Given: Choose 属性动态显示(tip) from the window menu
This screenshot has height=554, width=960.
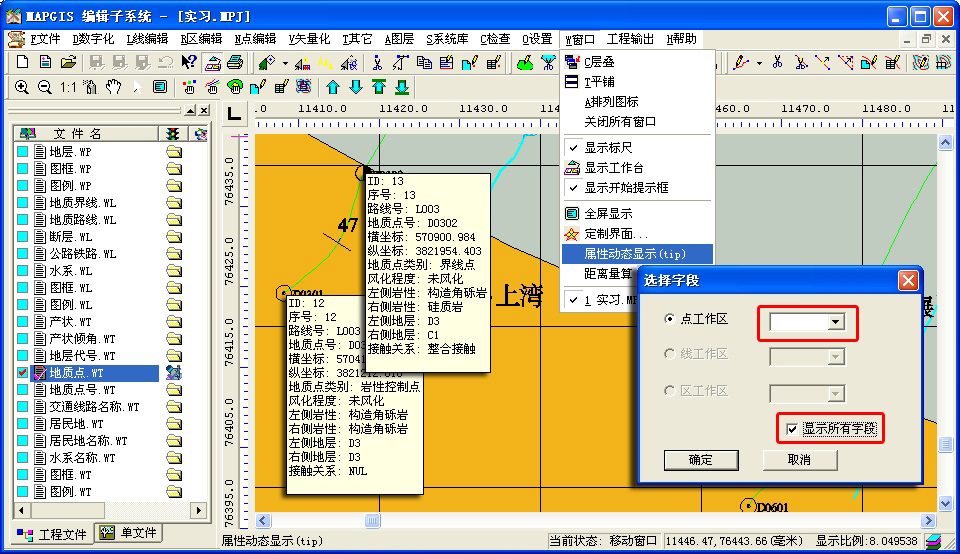Looking at the screenshot, I should pyautogui.click(x=637, y=253).
